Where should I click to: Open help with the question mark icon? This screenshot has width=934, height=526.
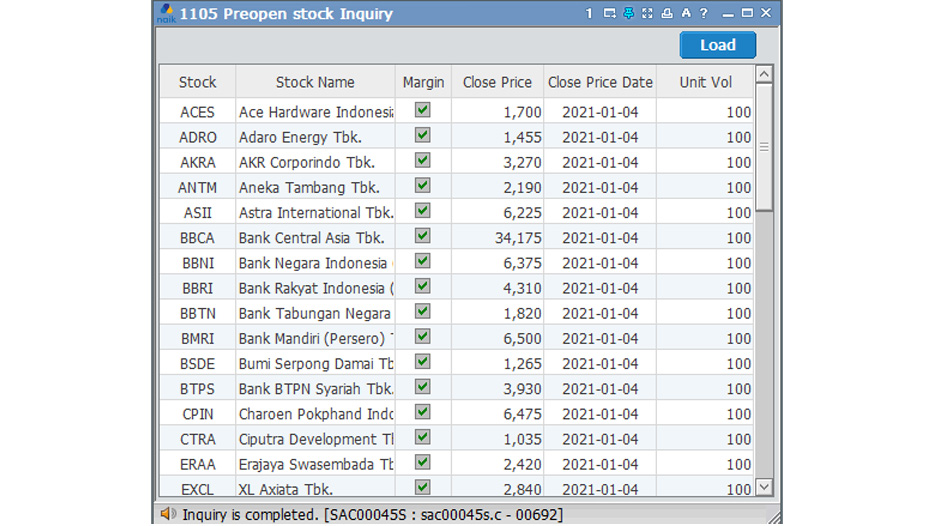point(704,14)
